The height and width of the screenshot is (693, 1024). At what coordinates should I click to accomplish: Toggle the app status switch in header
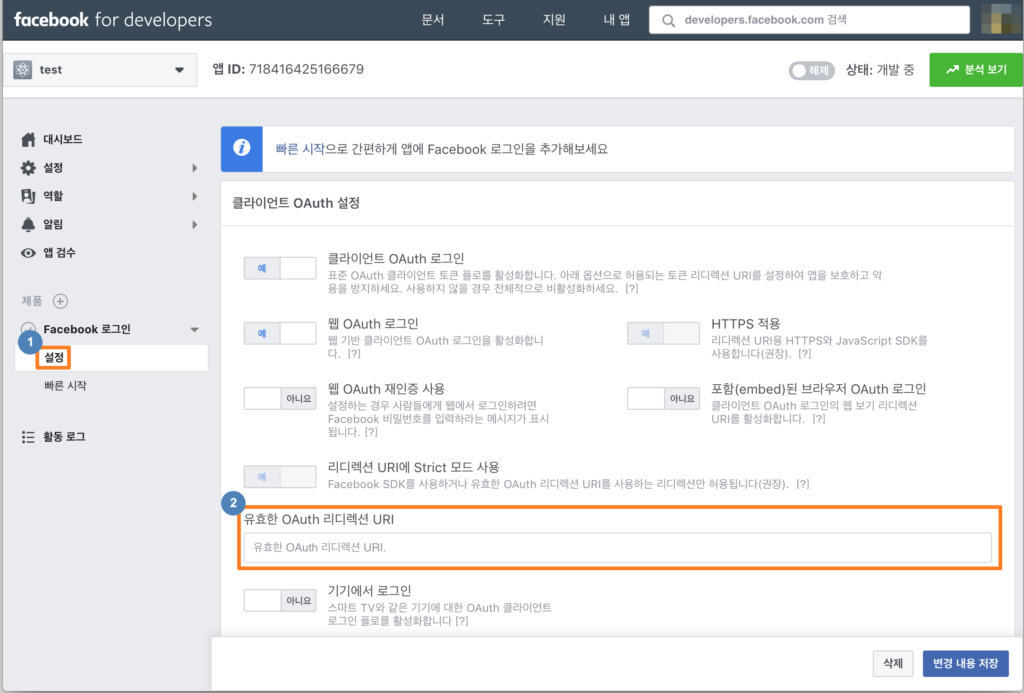tap(810, 70)
